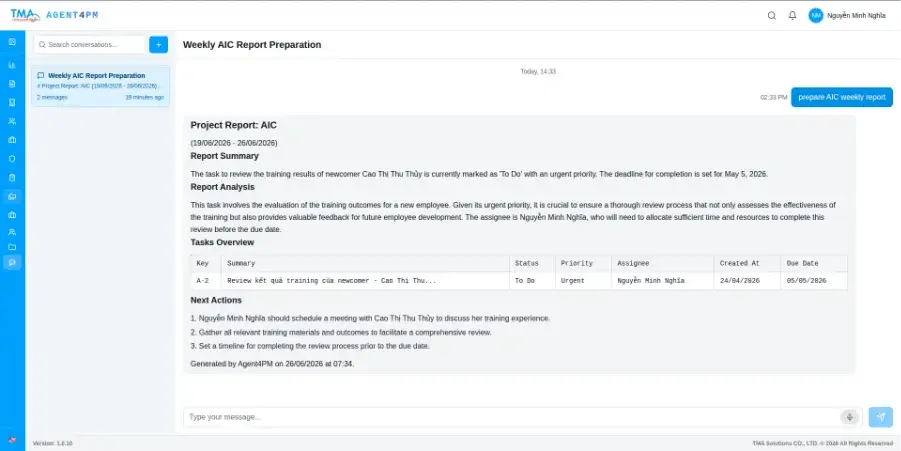Open the folder icon in sidebar

(x=12, y=247)
